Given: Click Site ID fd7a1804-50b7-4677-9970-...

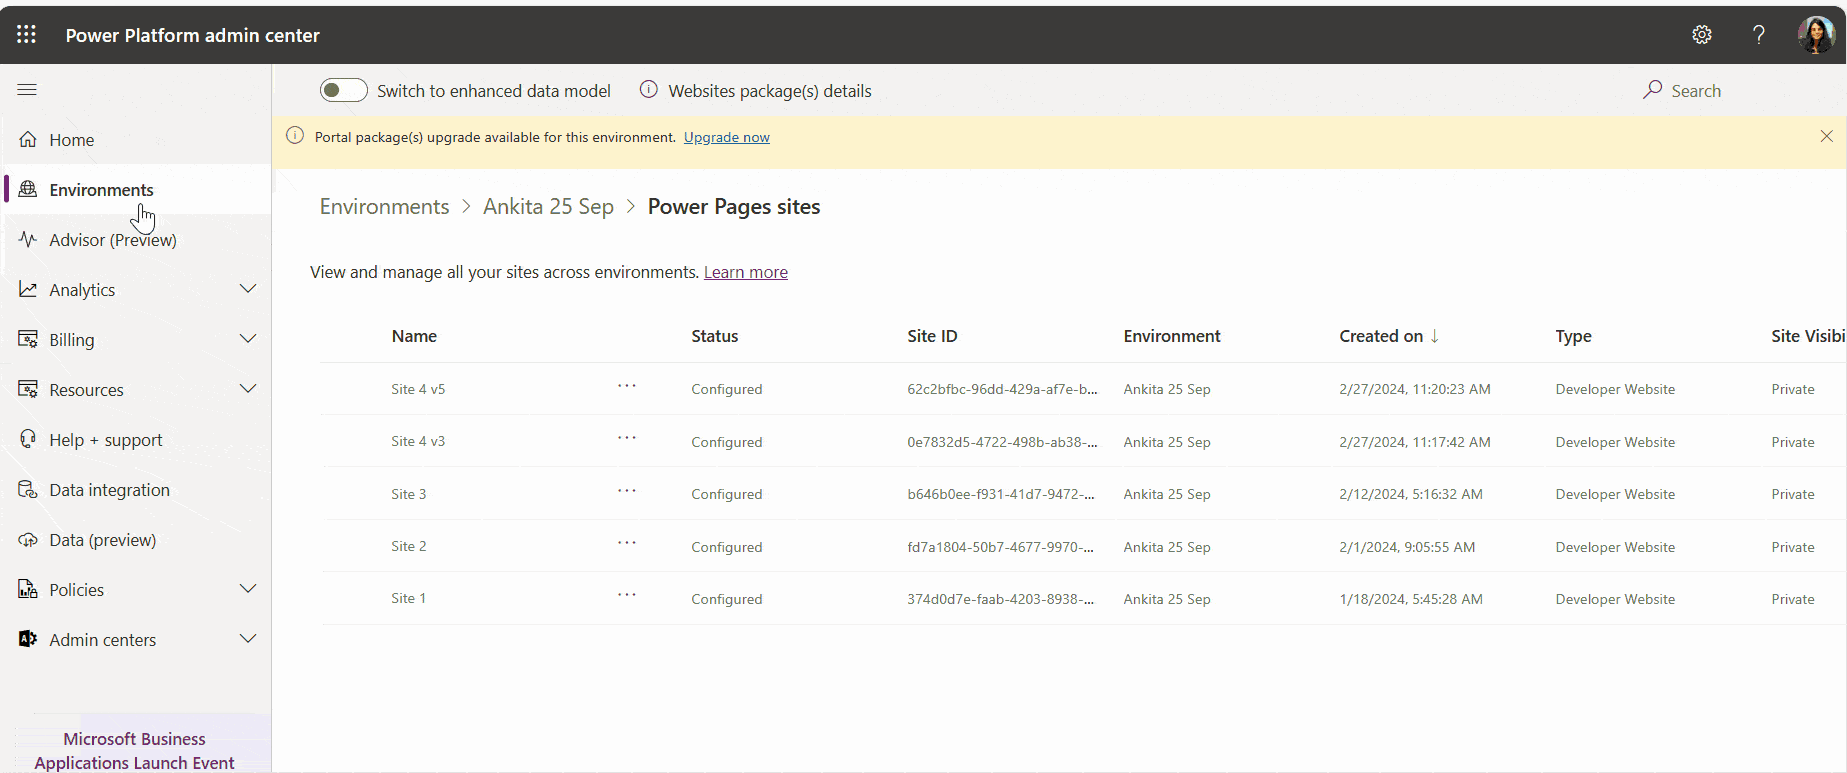Looking at the screenshot, I should point(1001,547).
